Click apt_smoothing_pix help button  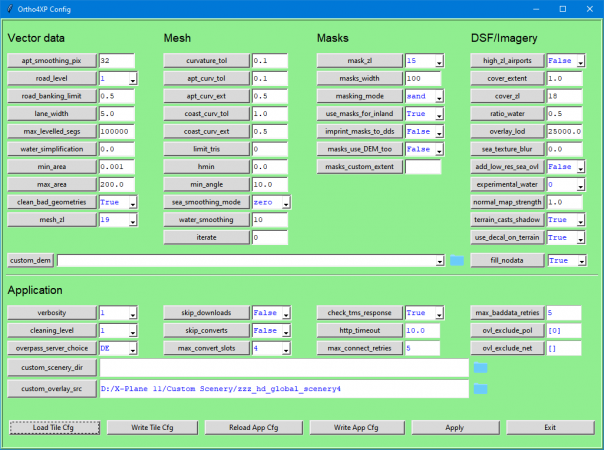click(x=52, y=61)
